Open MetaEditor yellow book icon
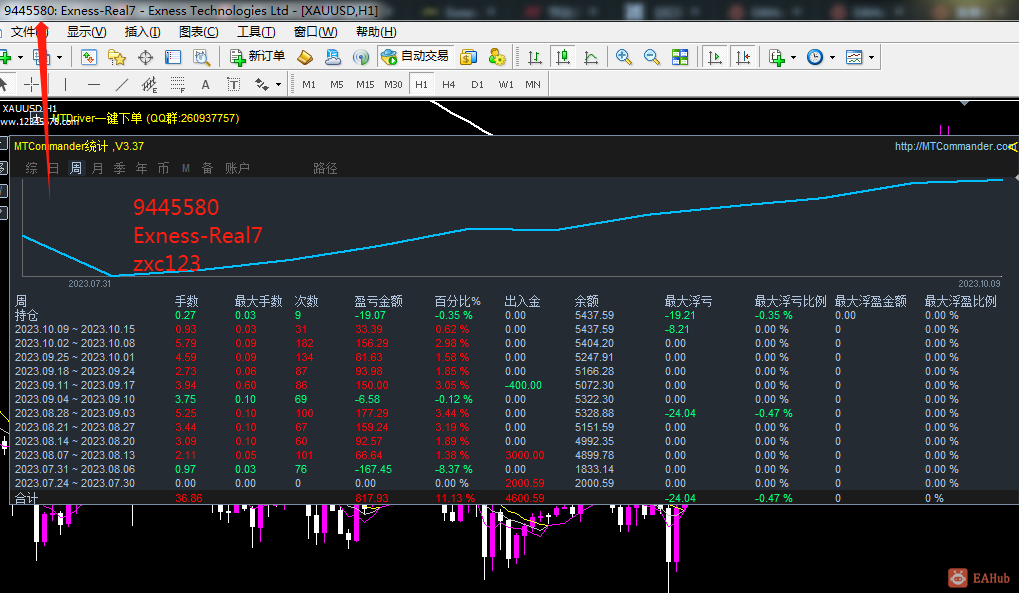This screenshot has height=593, width=1019. click(305, 57)
